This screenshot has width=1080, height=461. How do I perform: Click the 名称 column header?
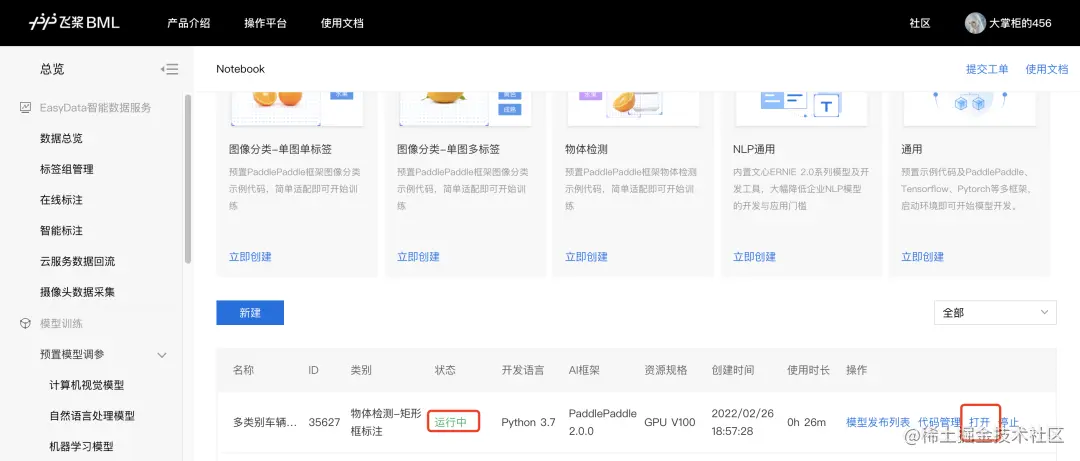click(243, 370)
